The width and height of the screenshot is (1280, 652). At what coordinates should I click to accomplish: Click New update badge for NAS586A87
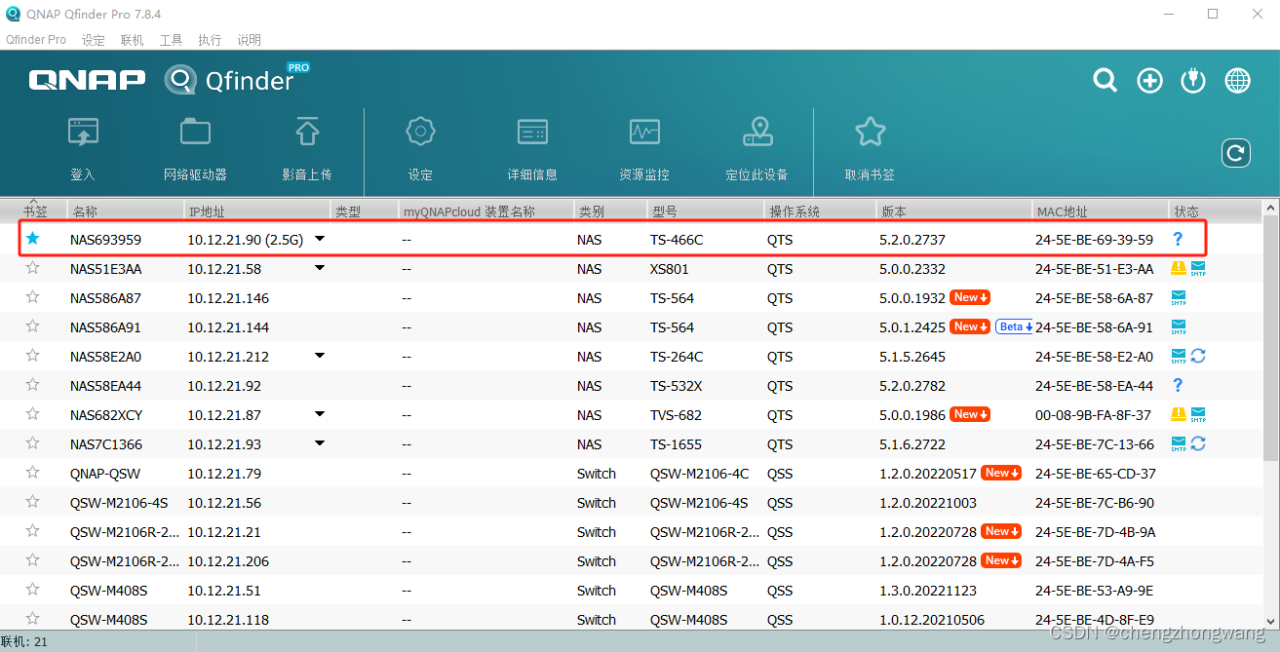click(x=970, y=298)
